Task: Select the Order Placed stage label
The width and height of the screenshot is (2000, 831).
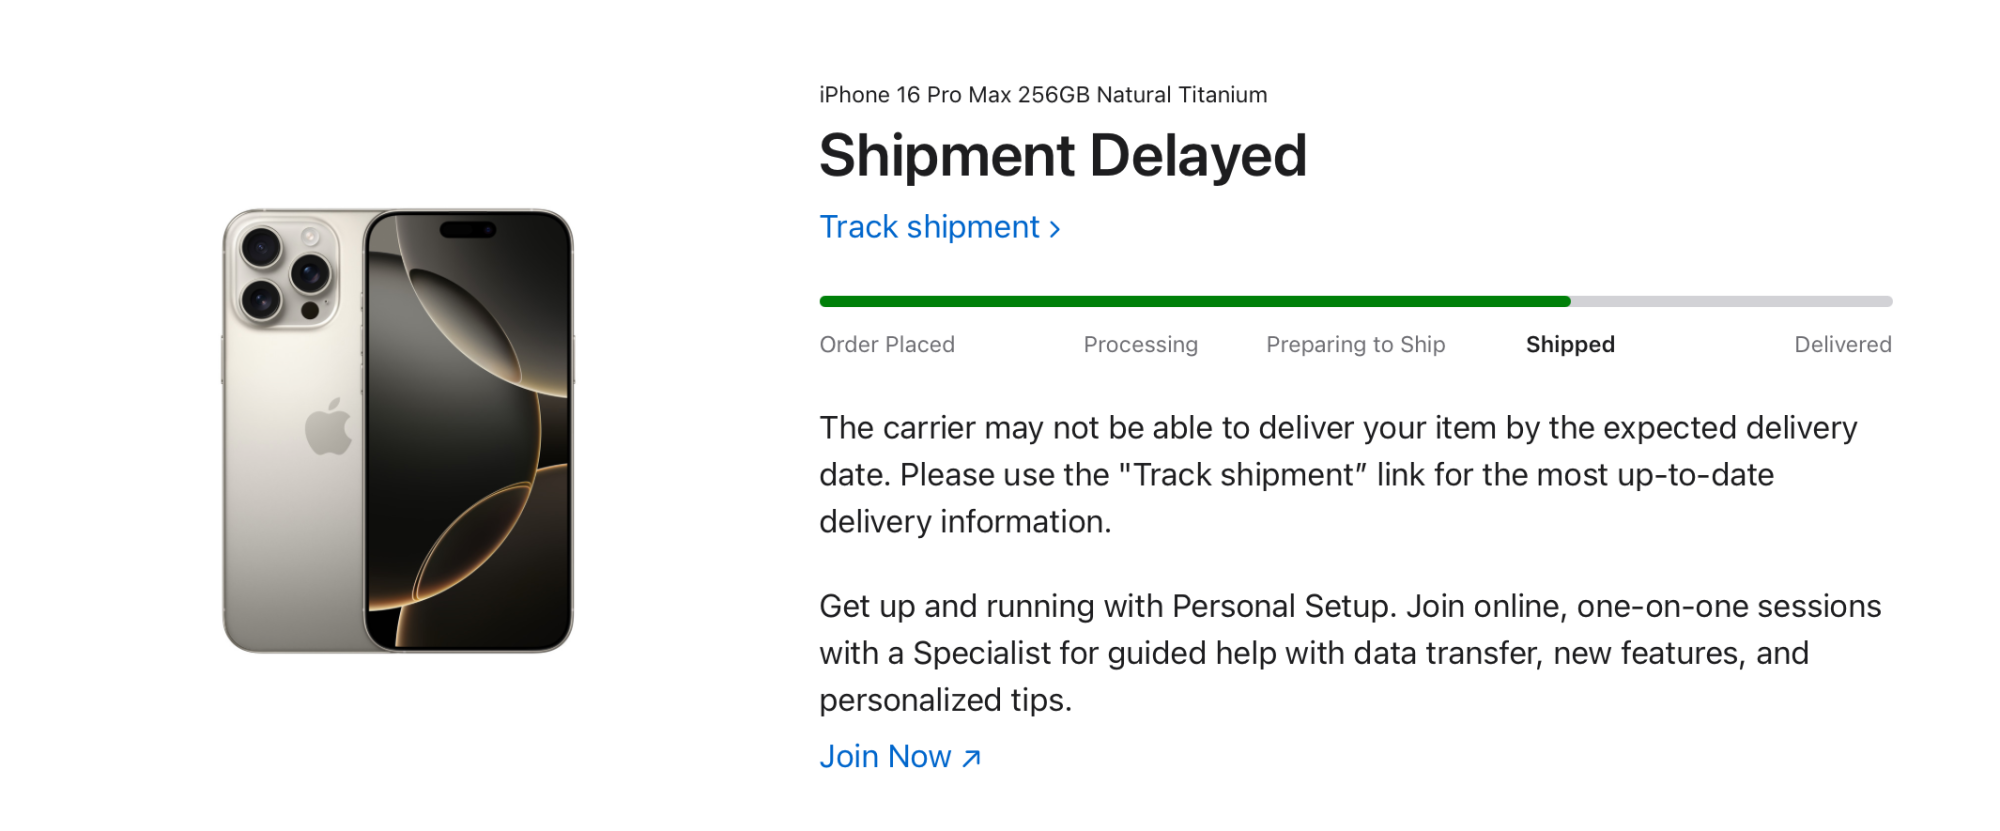Action: click(x=887, y=345)
